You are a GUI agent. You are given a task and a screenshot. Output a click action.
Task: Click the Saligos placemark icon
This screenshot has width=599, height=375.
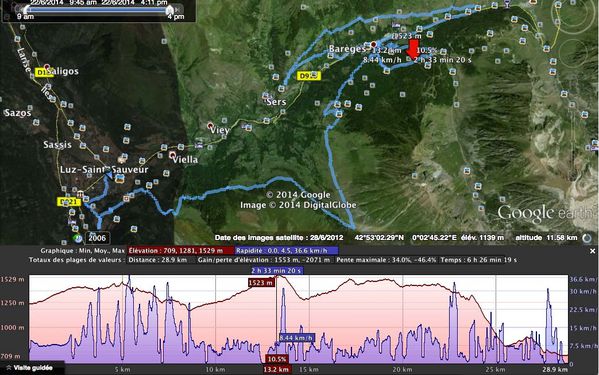tap(47, 67)
